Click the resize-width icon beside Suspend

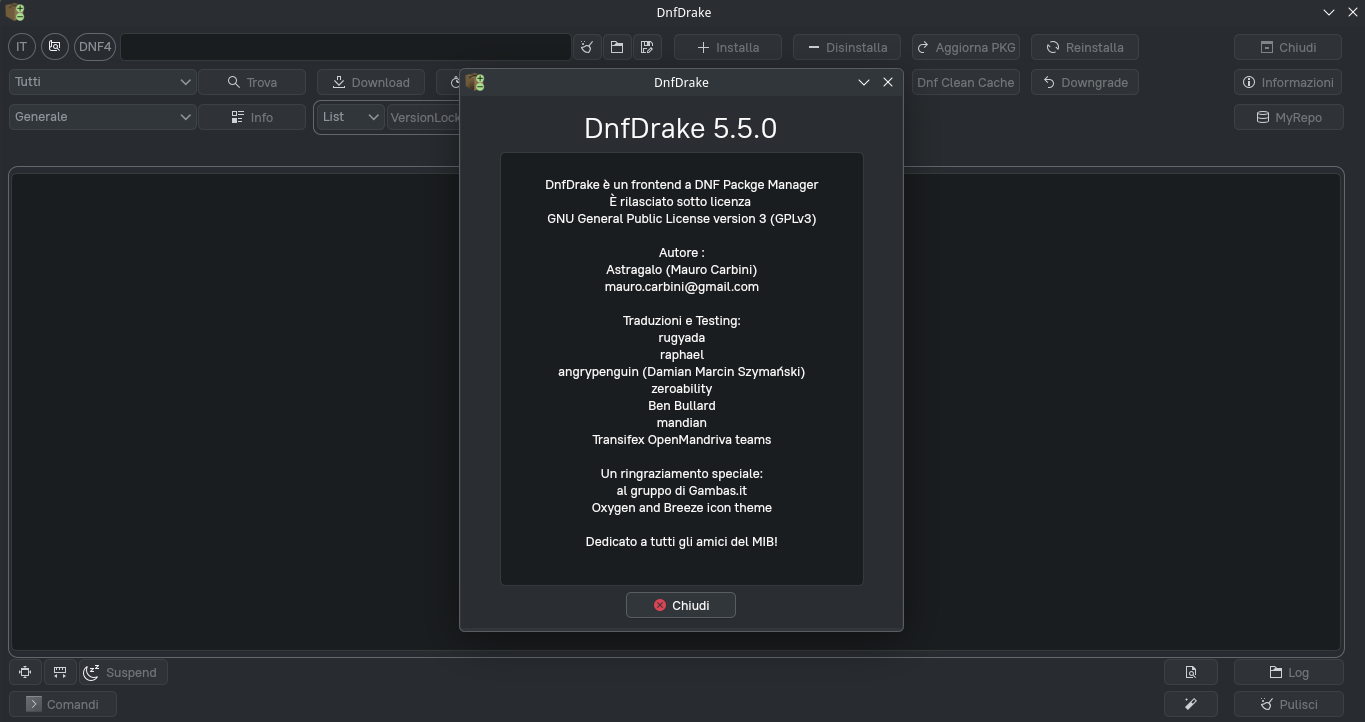(60, 673)
